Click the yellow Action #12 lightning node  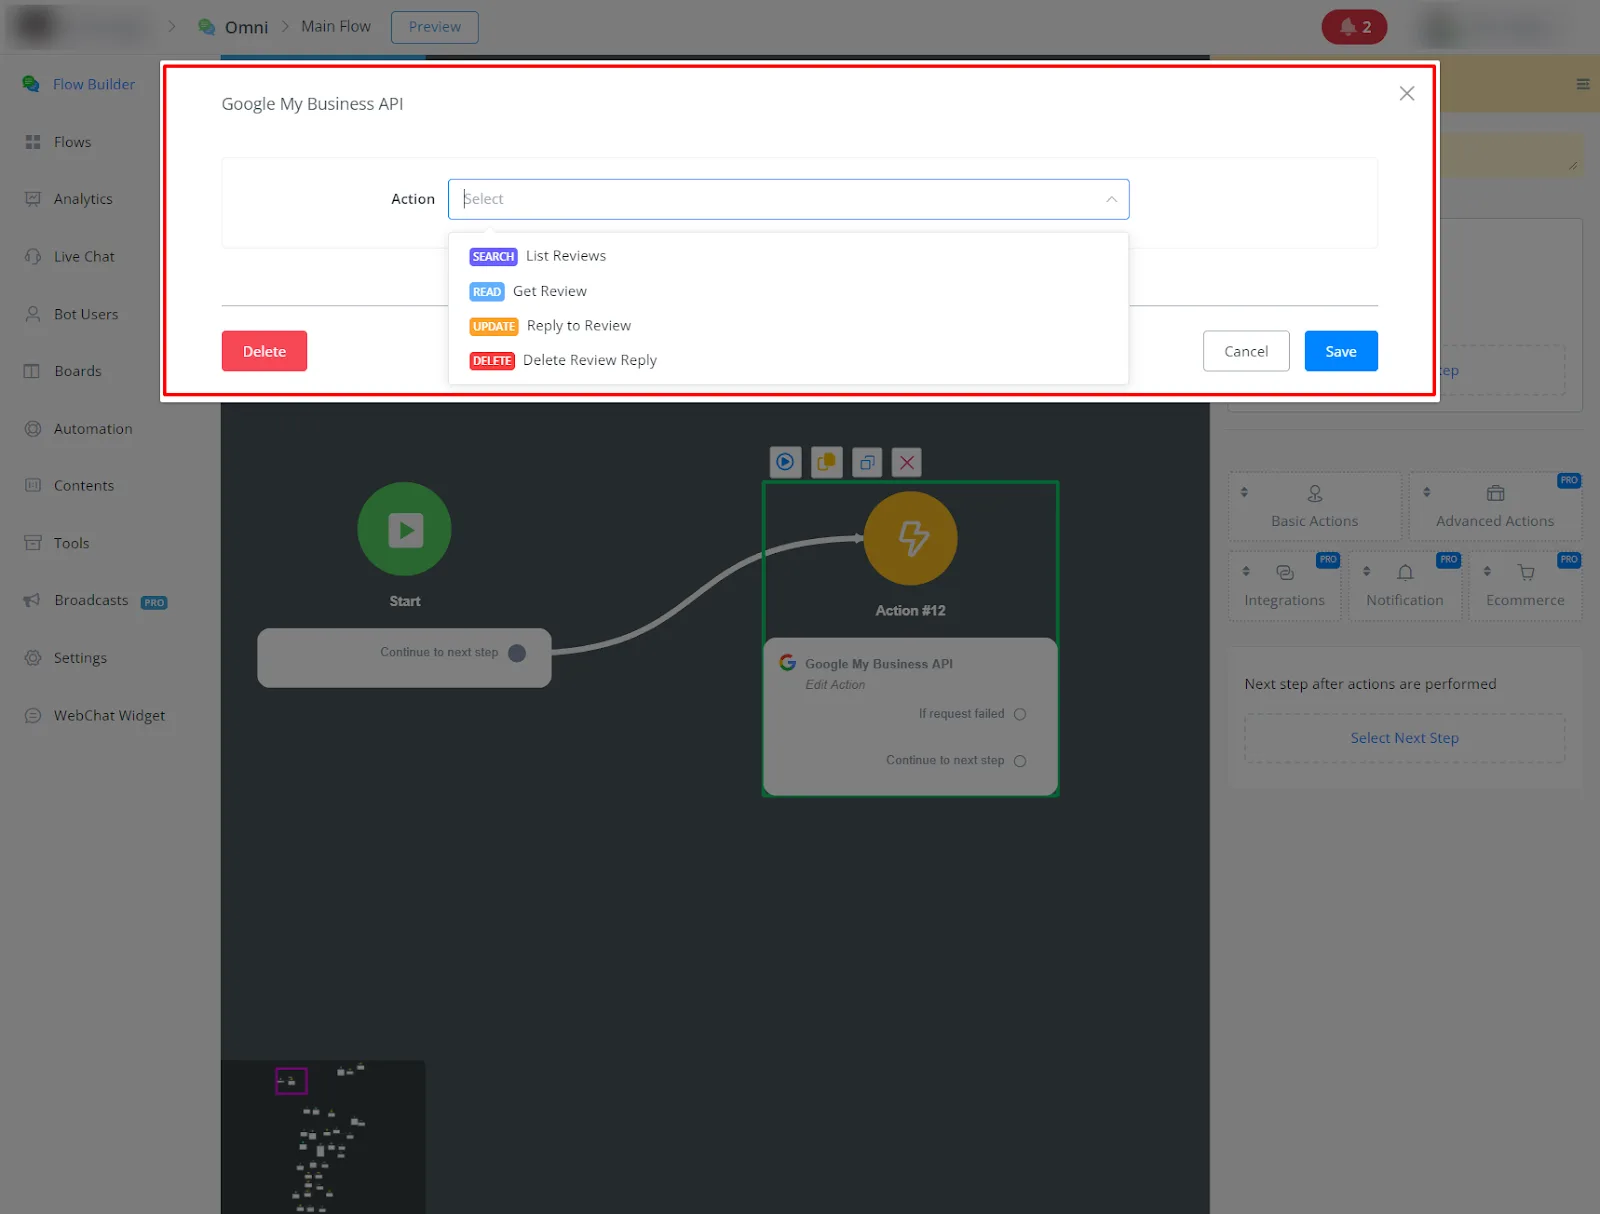[x=911, y=538]
